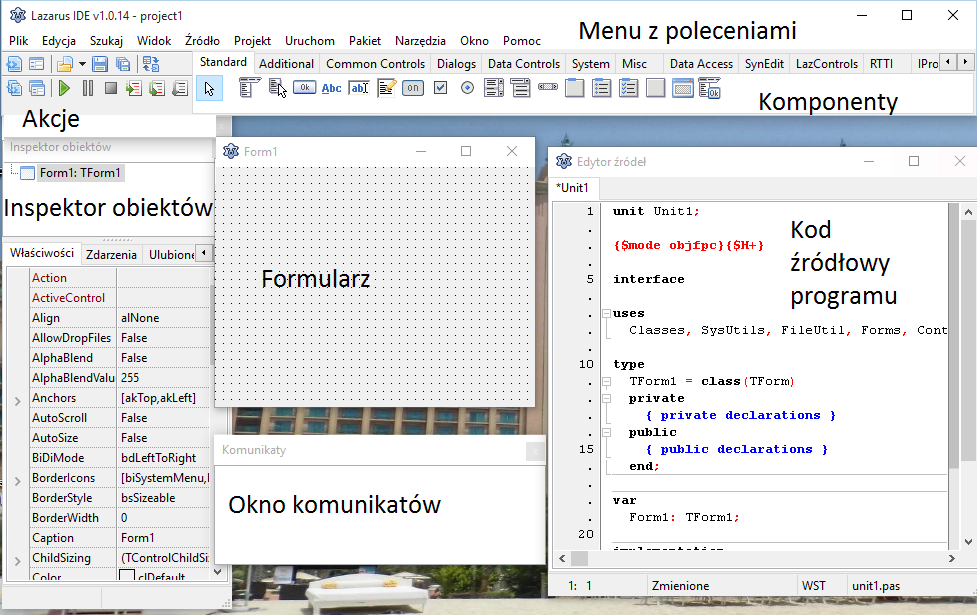
Task: Open the Narzędzia menu
Action: click(420, 41)
